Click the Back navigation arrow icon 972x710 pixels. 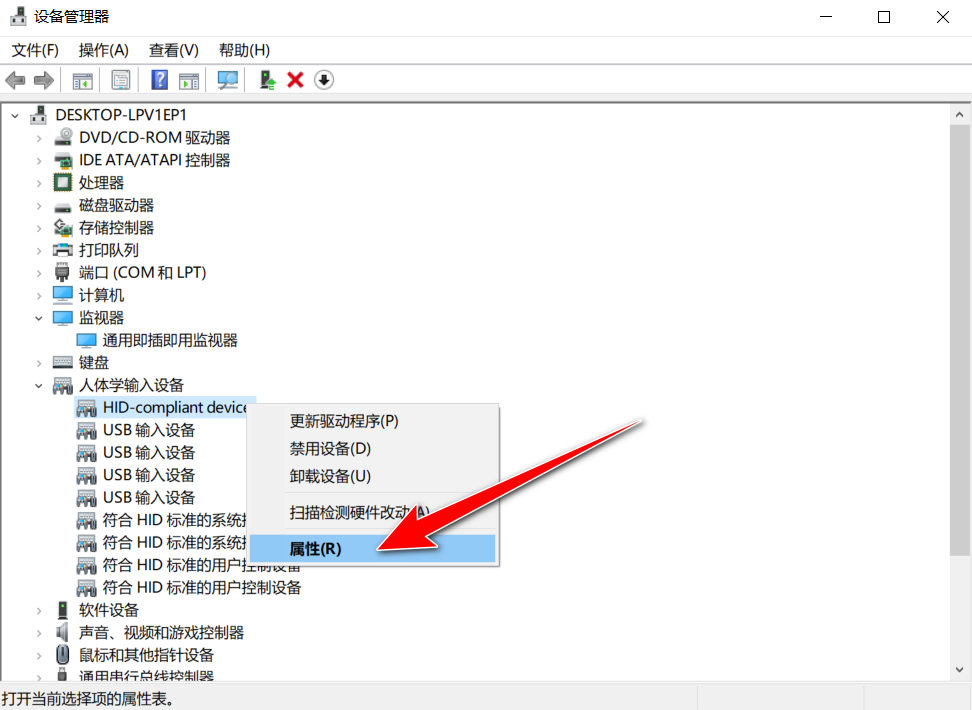pos(16,80)
